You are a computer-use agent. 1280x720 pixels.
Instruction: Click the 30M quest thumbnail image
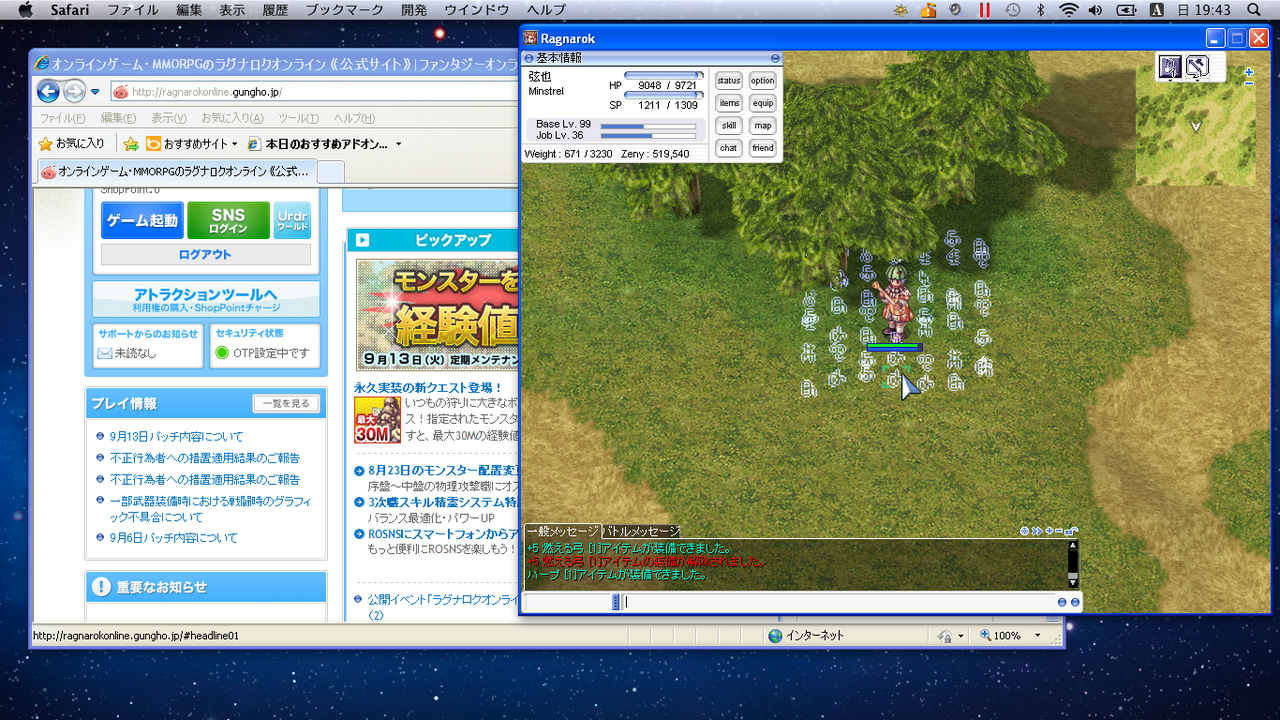(377, 420)
